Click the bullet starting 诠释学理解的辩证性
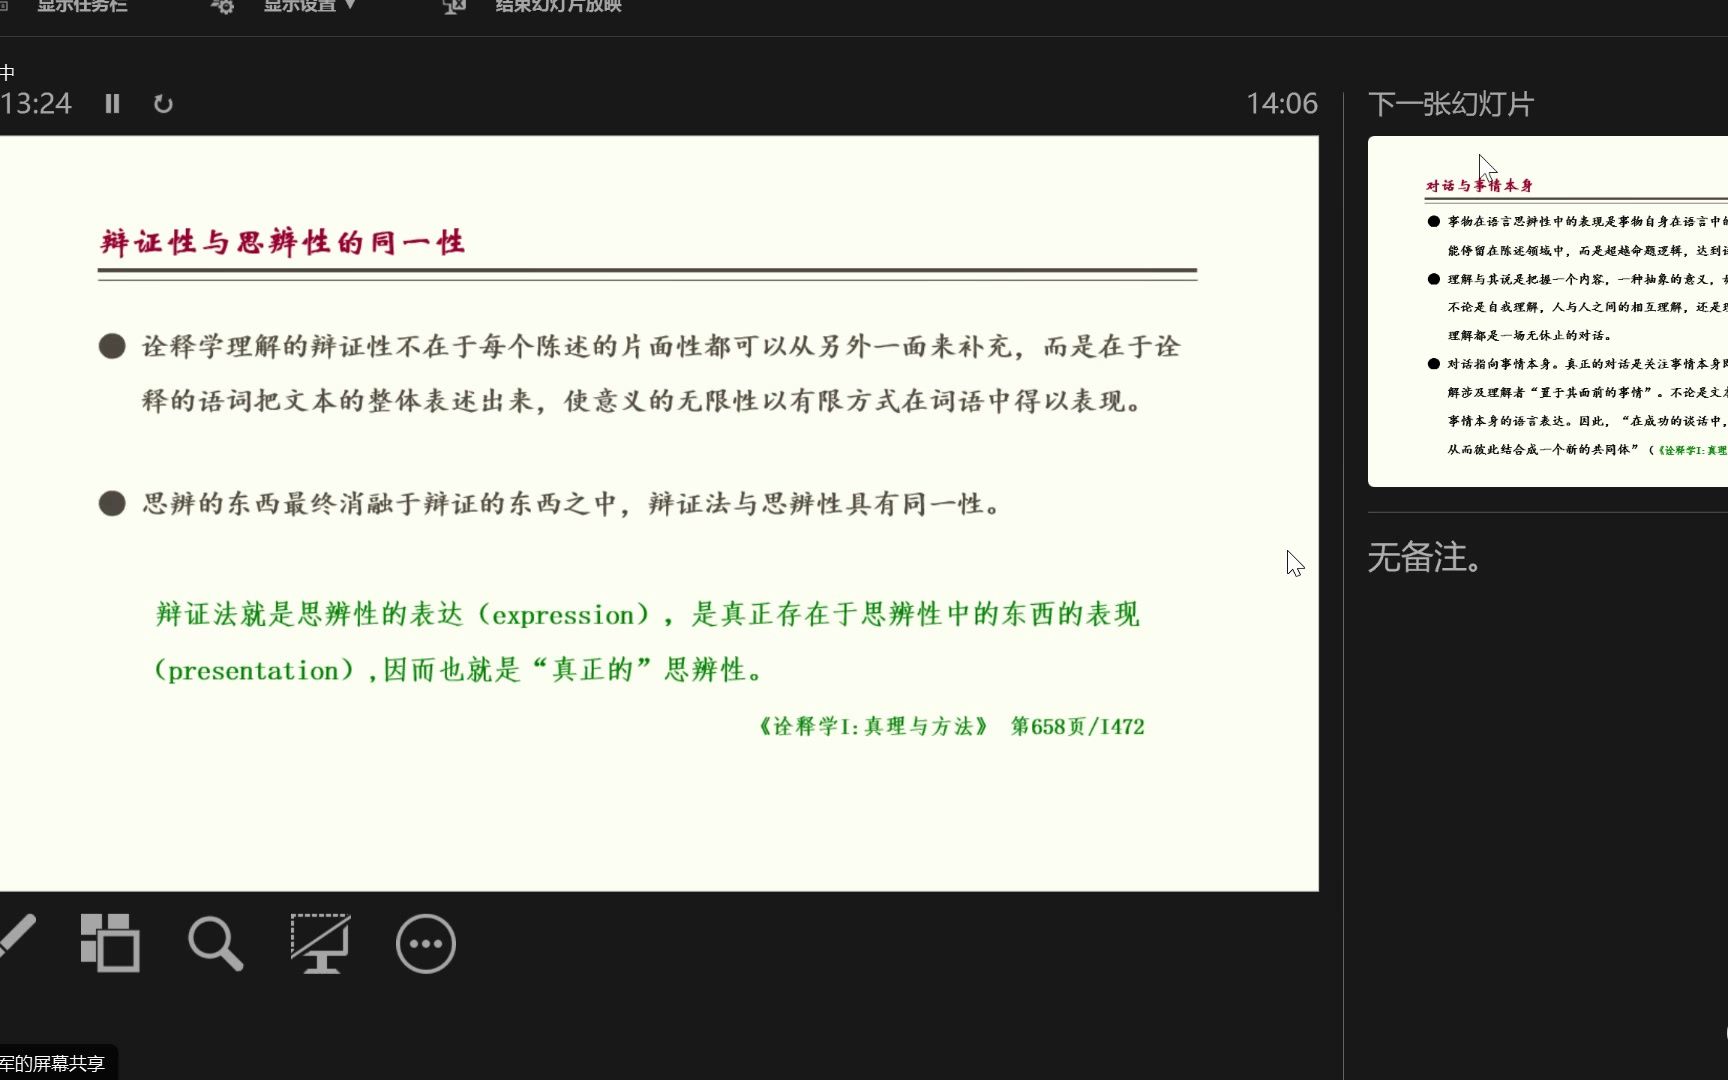The height and width of the screenshot is (1080, 1728). pos(640,373)
